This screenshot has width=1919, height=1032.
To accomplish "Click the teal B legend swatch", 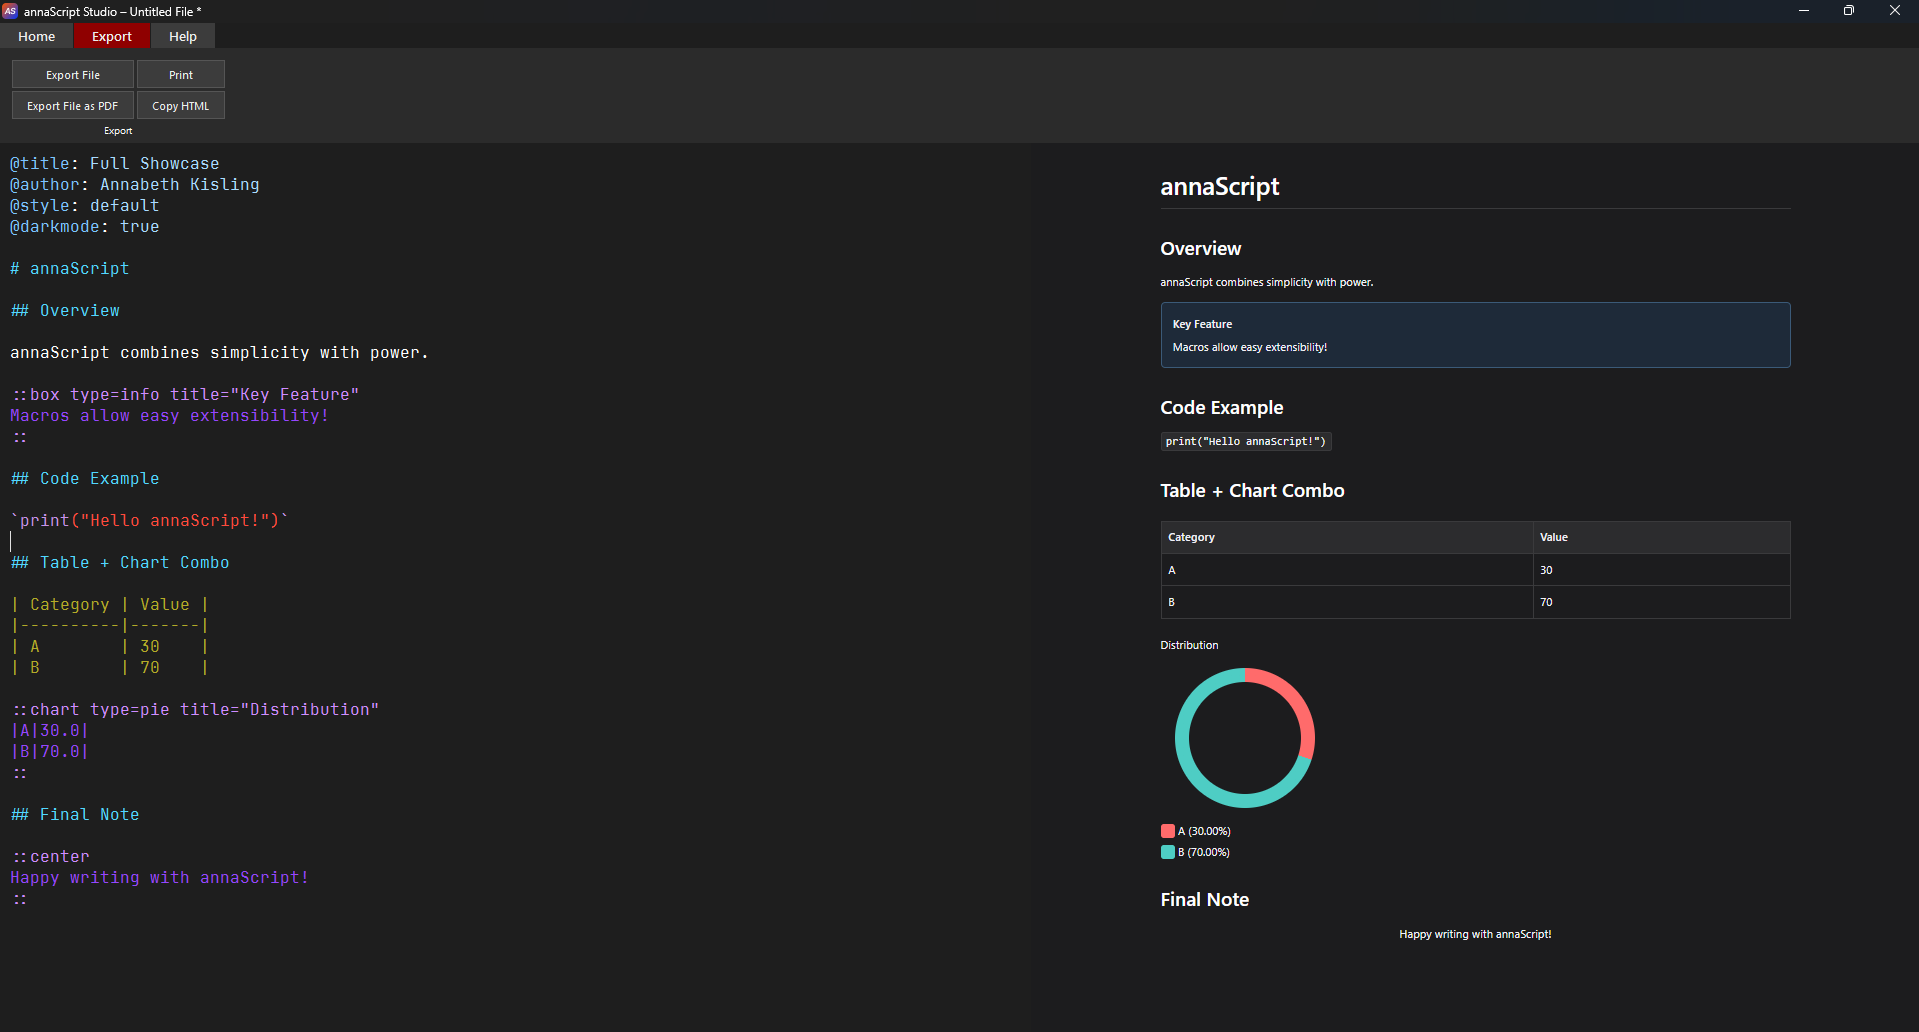I will click(1167, 852).
